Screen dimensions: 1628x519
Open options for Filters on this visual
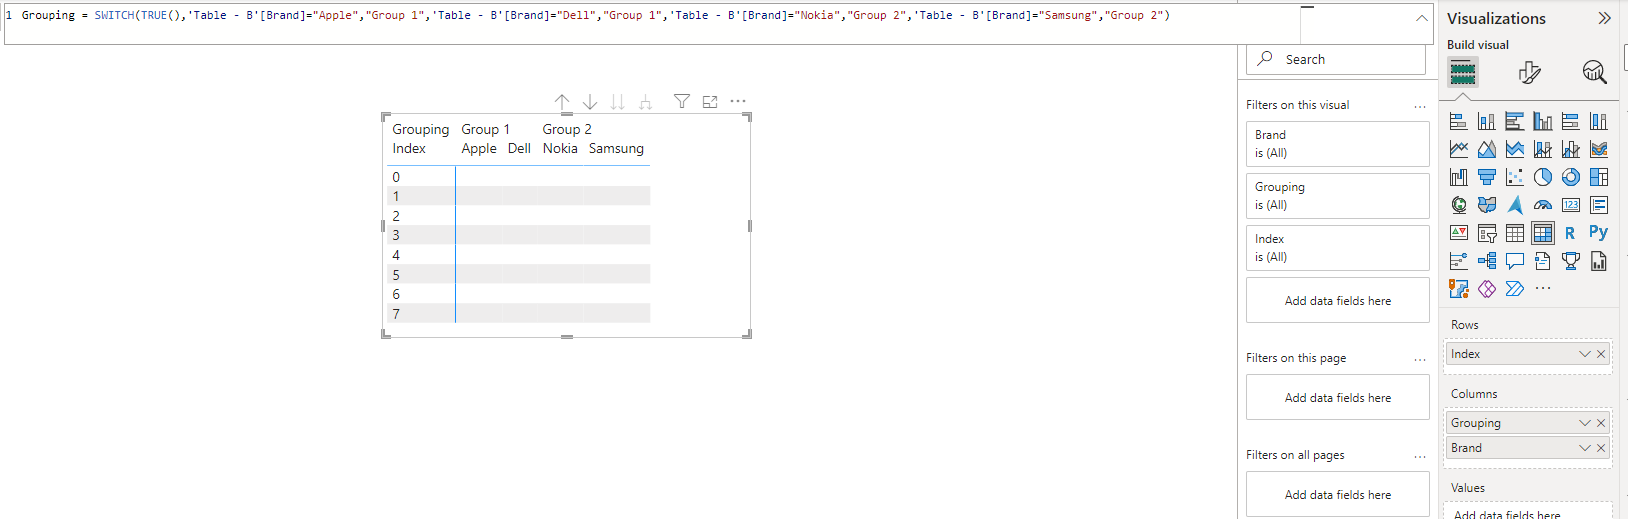[1420, 106]
